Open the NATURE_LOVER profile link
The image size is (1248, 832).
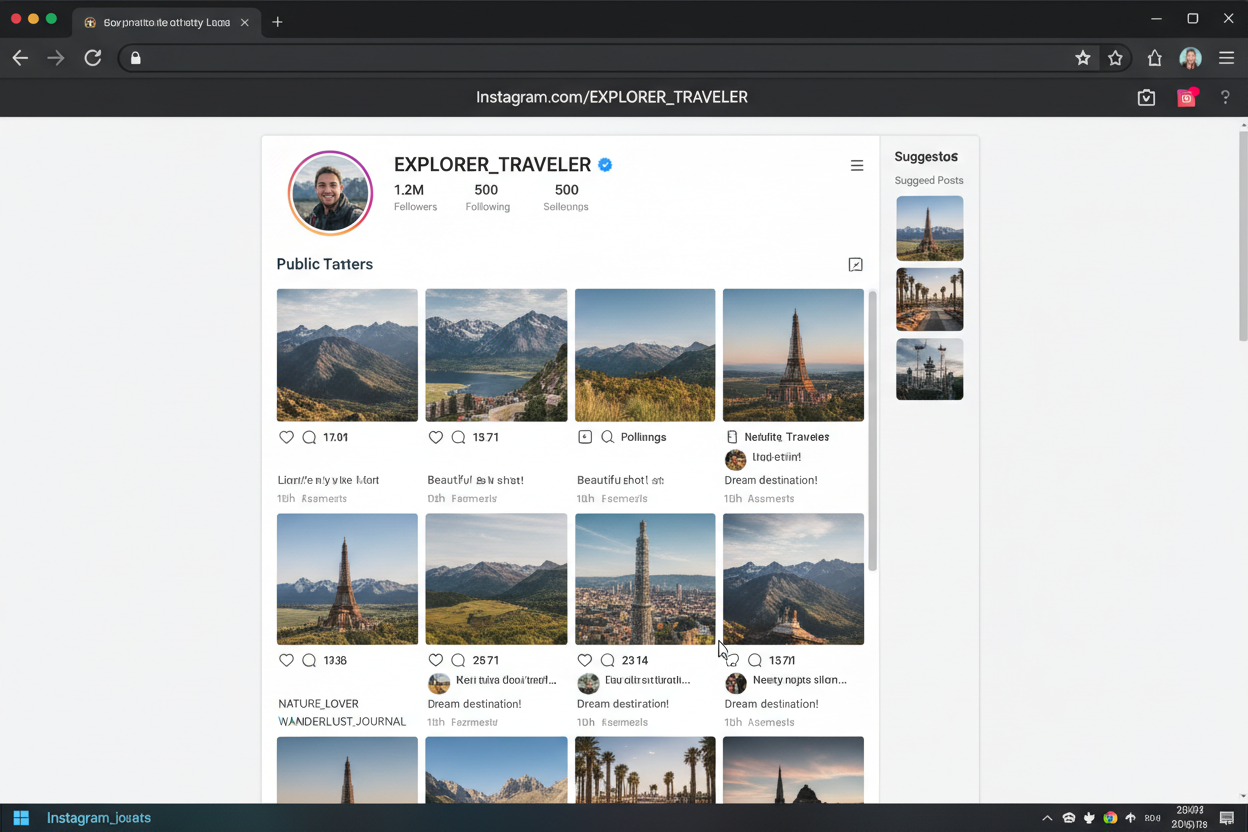click(x=318, y=703)
